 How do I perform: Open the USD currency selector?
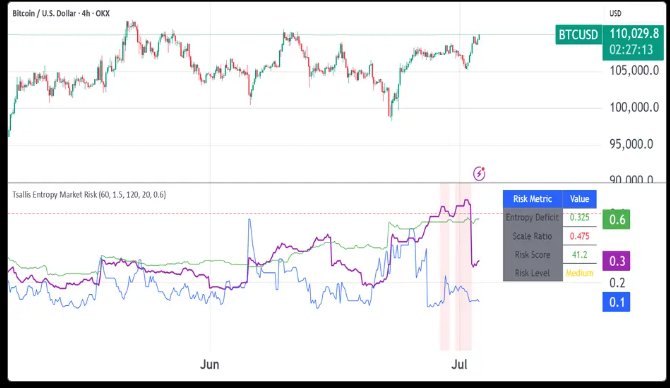[x=615, y=13]
